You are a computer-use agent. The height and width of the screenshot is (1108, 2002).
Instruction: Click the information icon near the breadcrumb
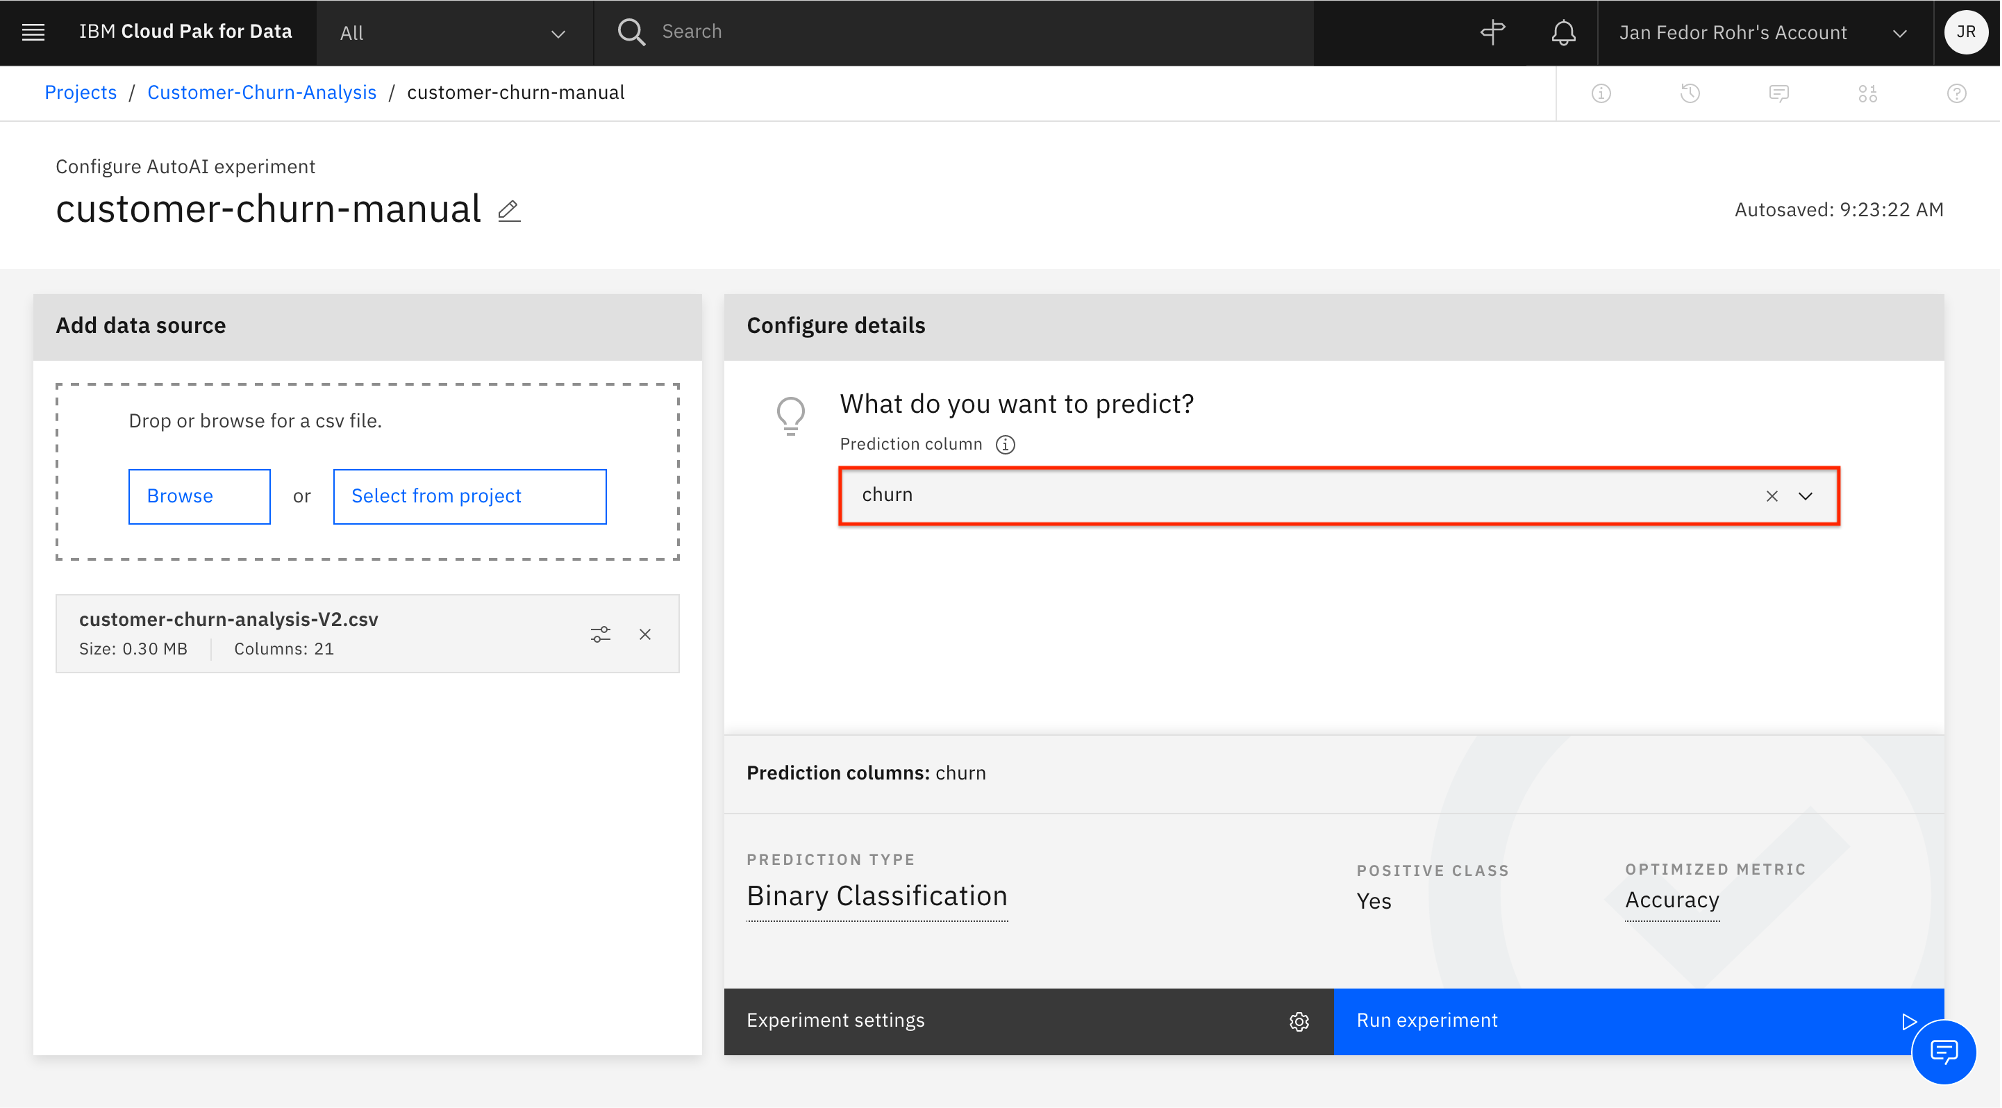(1600, 93)
